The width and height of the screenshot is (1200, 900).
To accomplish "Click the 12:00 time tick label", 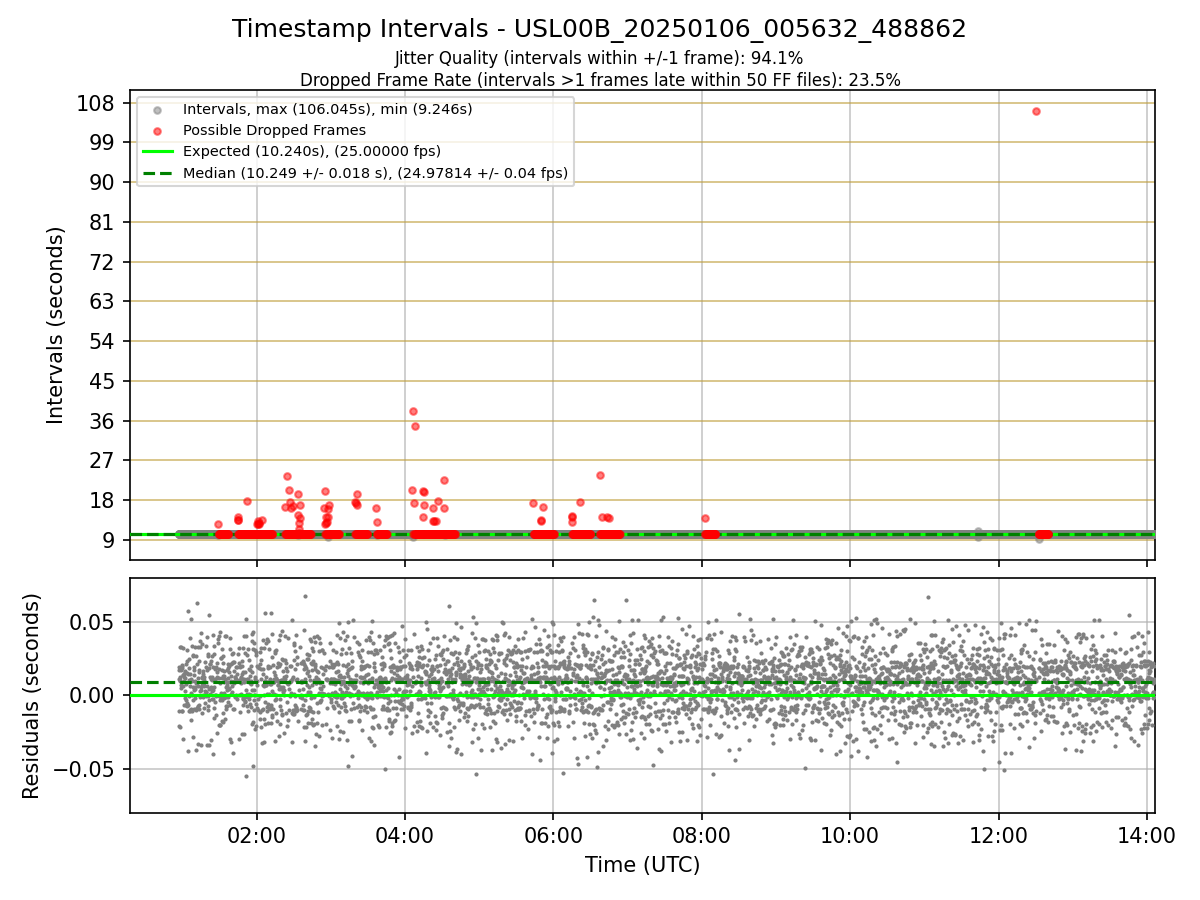I will [x=998, y=833].
